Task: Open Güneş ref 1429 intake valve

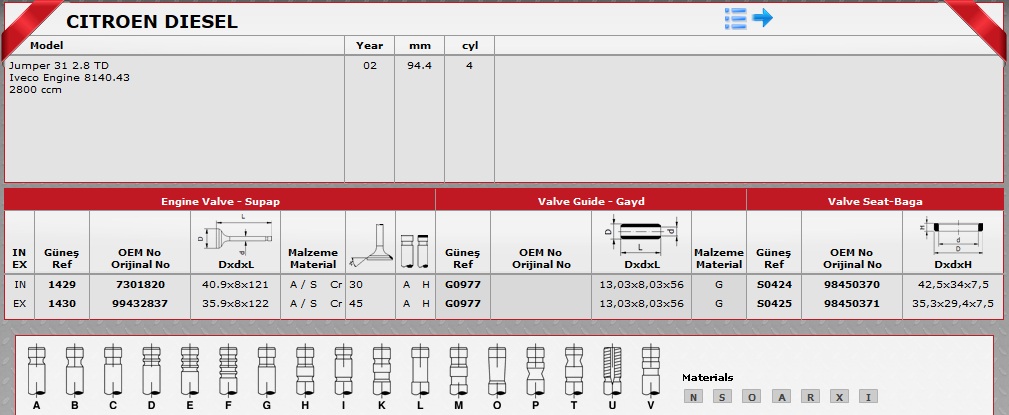Action: point(62,285)
